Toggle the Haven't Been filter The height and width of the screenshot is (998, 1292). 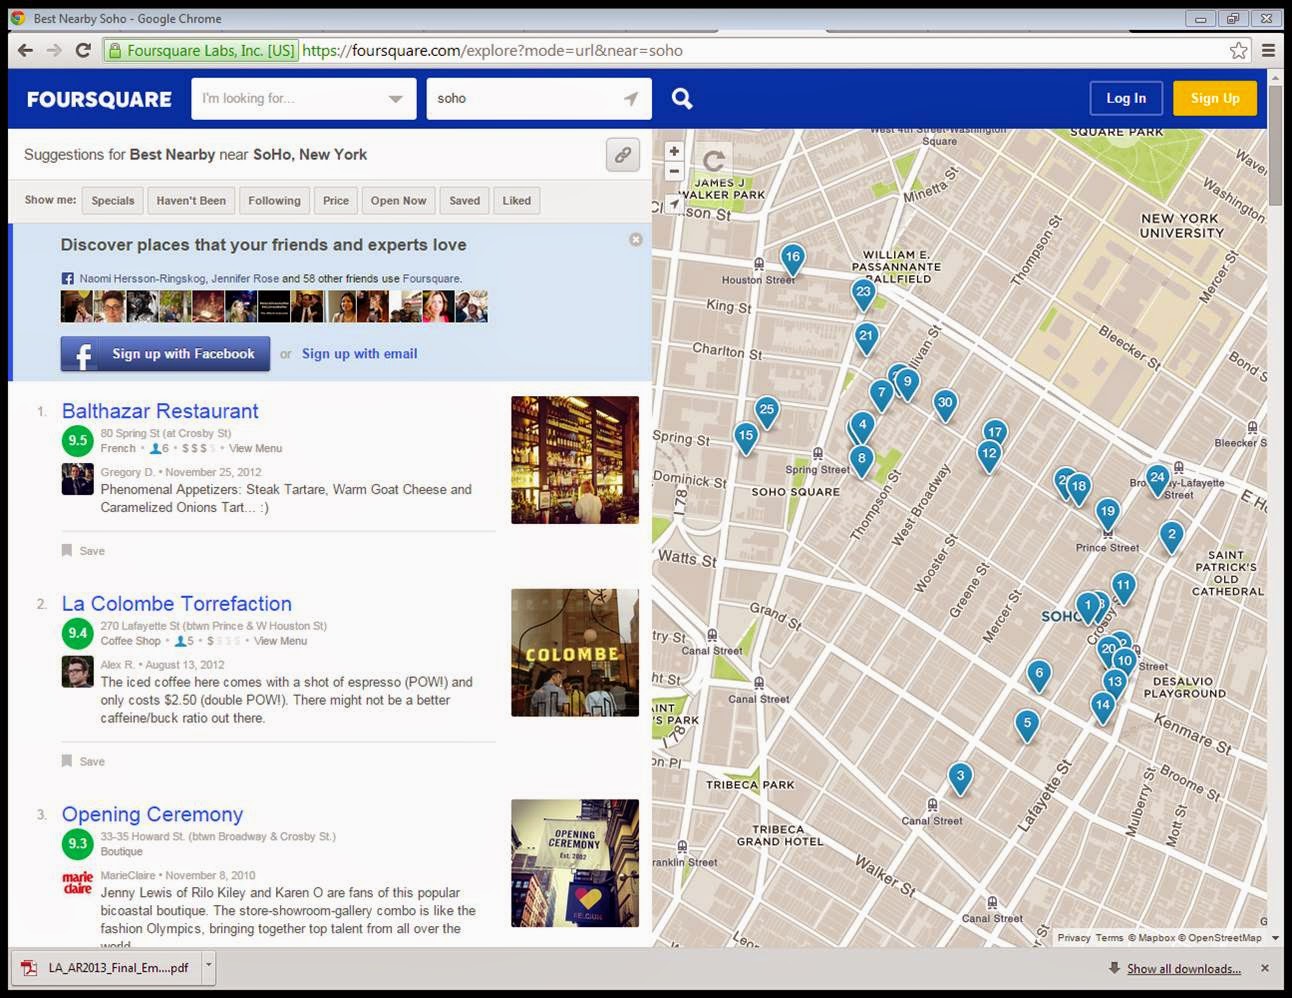tap(191, 201)
